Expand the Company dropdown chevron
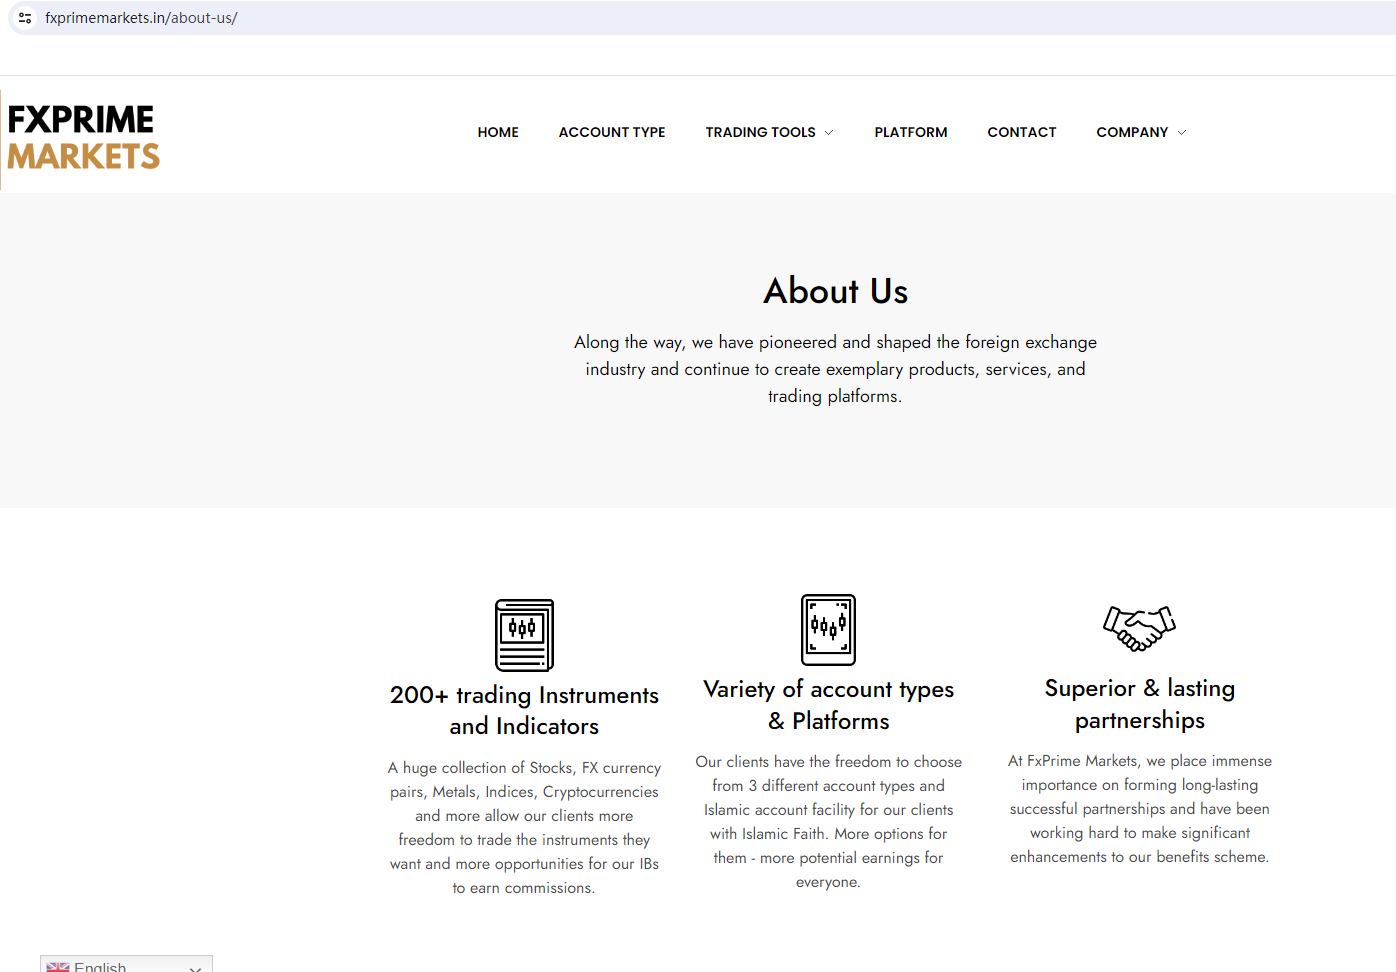This screenshot has width=1396, height=972. pyautogui.click(x=1182, y=133)
